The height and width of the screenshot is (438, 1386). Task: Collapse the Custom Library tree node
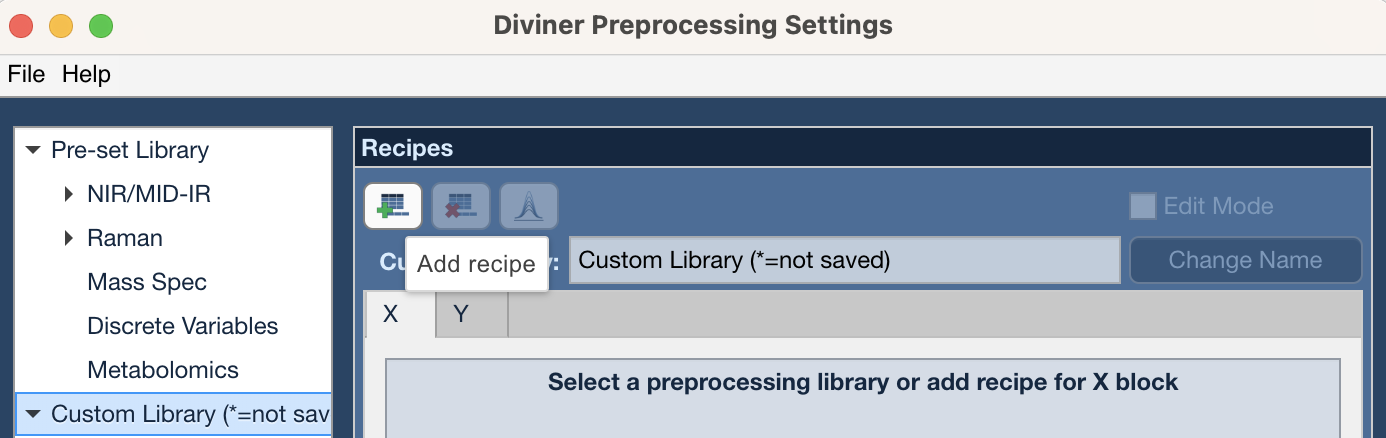coord(33,414)
